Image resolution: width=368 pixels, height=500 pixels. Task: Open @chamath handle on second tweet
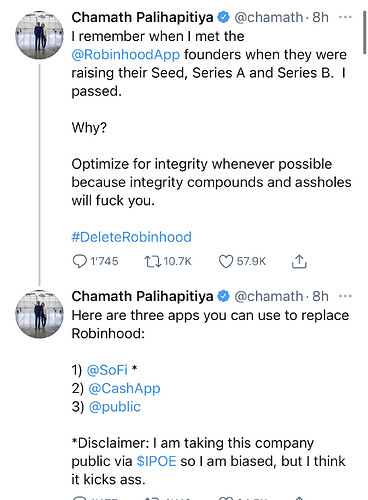tap(269, 296)
